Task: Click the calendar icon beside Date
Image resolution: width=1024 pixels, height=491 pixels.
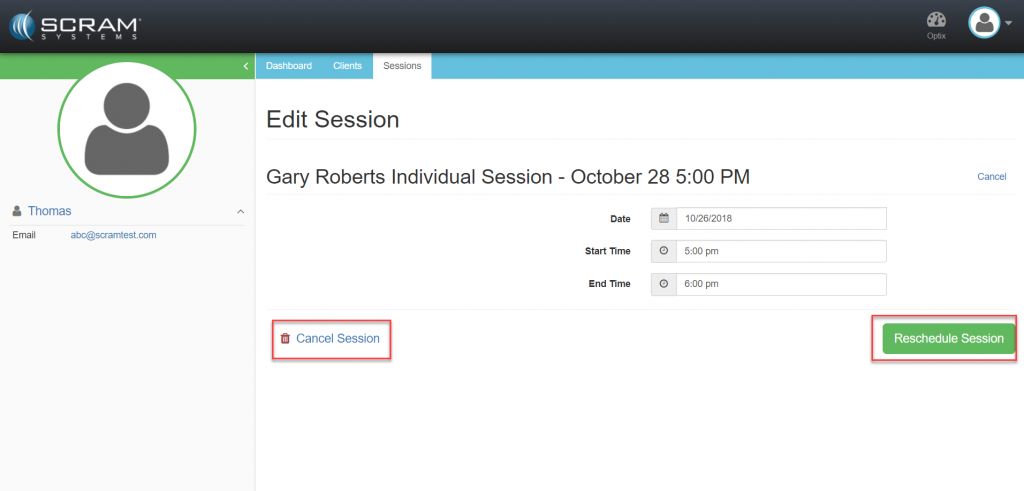Action: (663, 218)
